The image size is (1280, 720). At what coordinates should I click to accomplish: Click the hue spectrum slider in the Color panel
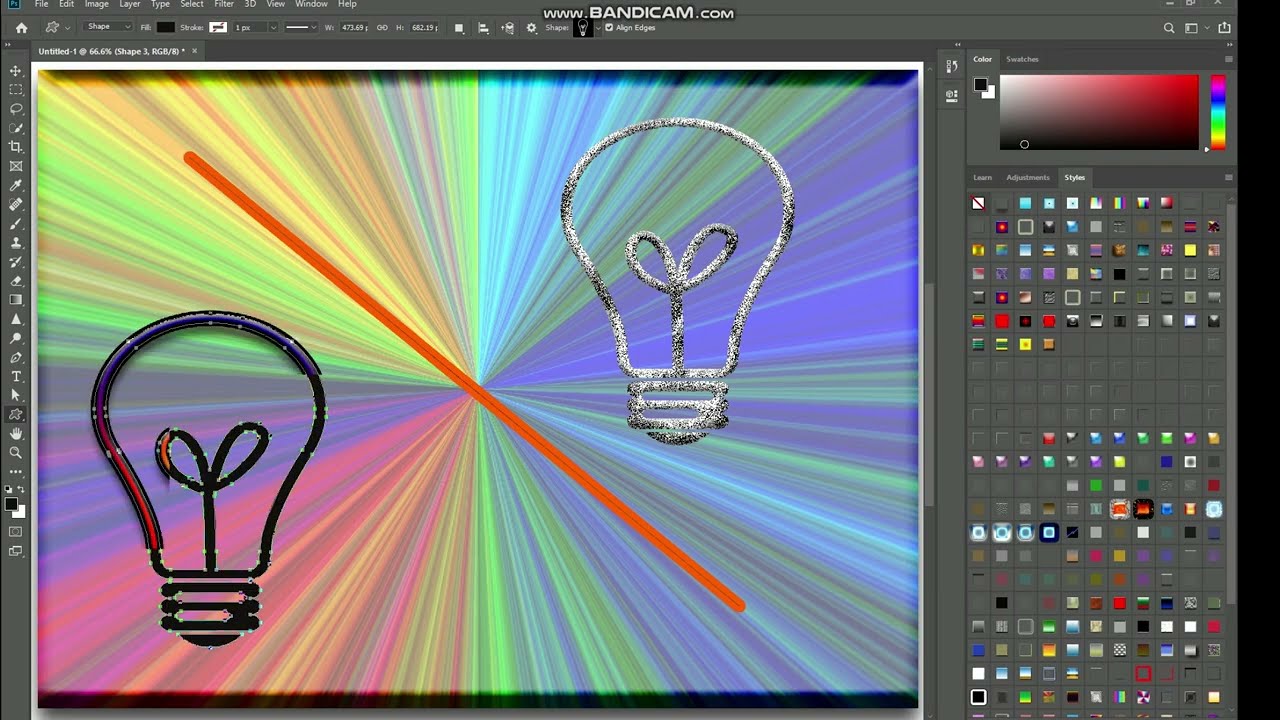click(x=1218, y=112)
